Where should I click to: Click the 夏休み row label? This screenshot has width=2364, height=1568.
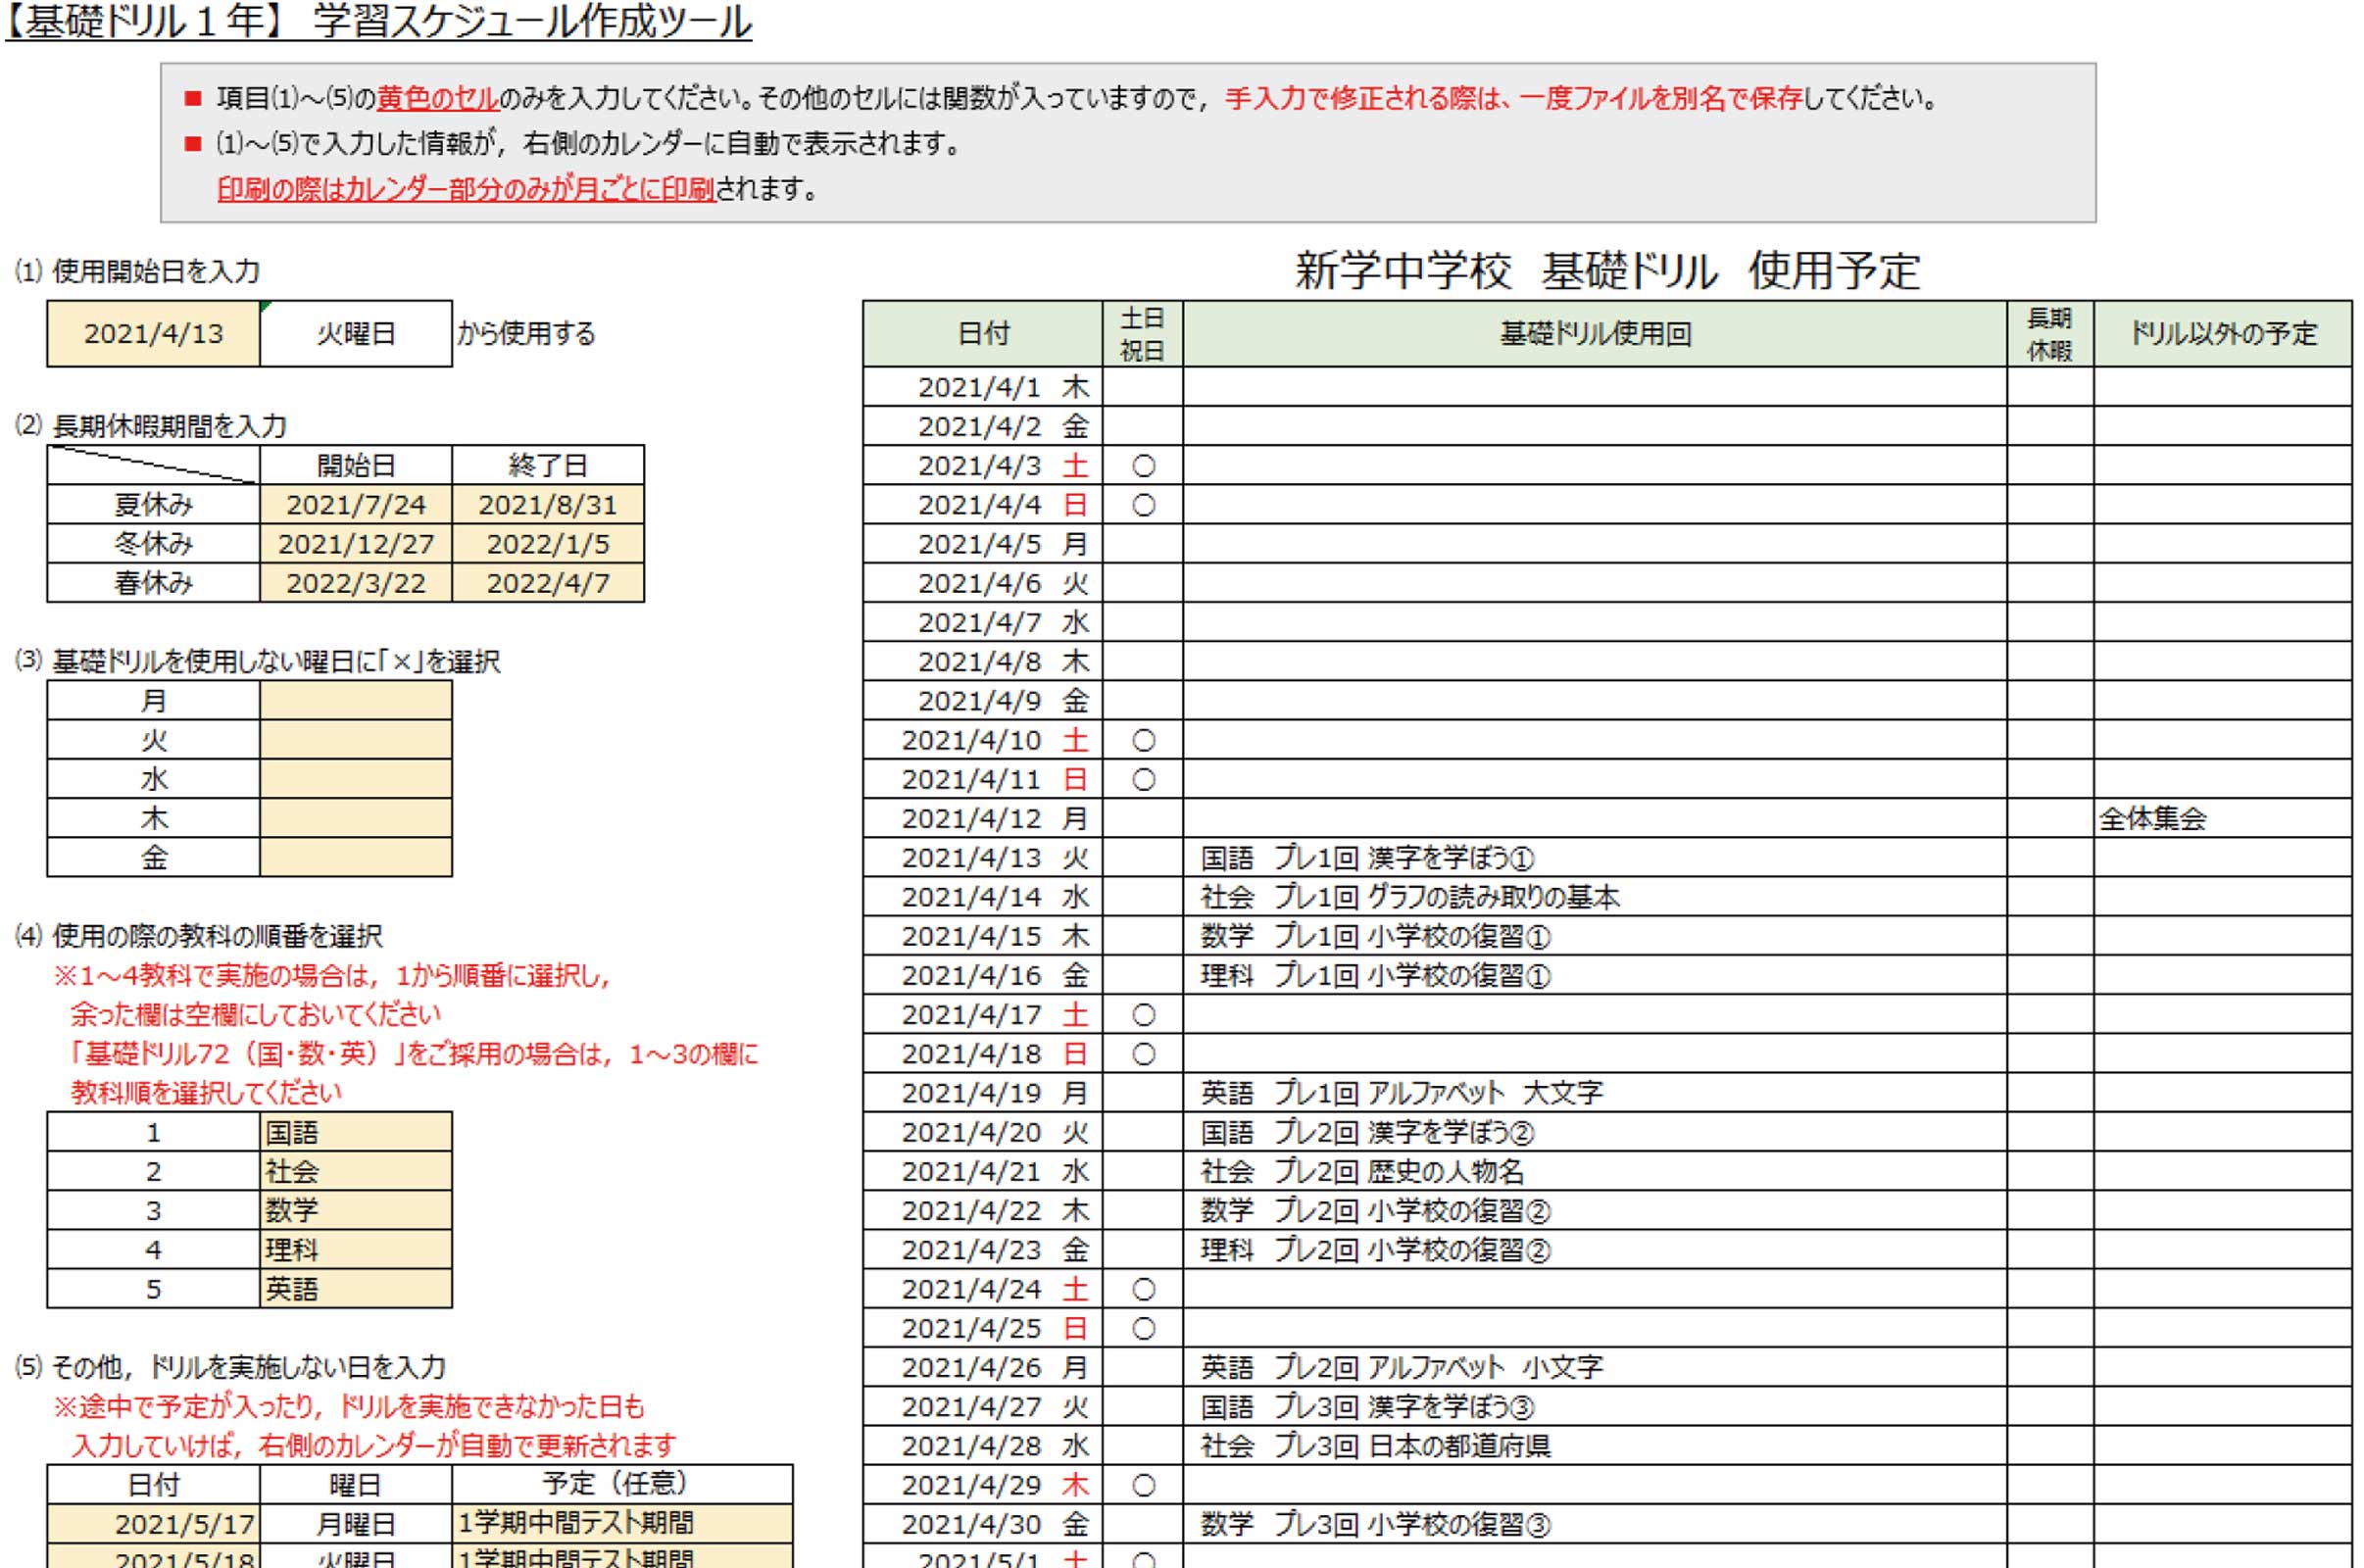pyautogui.click(x=153, y=504)
